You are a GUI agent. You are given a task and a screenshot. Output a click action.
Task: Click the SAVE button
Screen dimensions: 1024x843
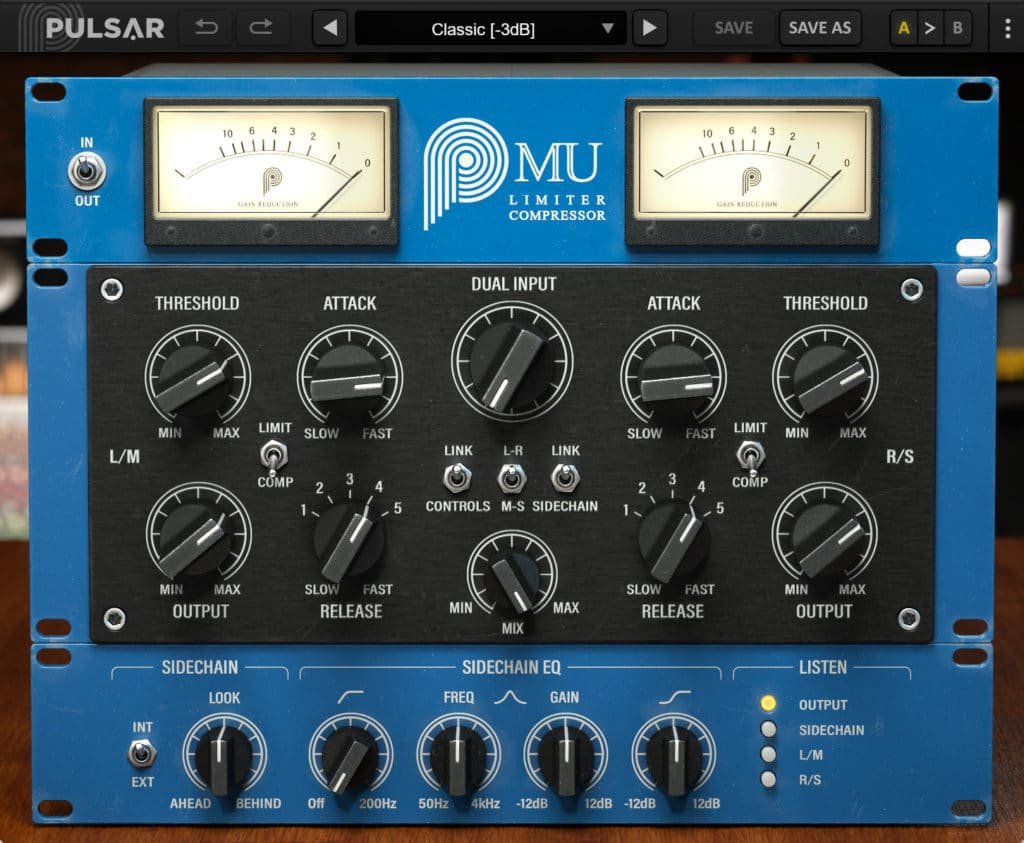click(731, 27)
